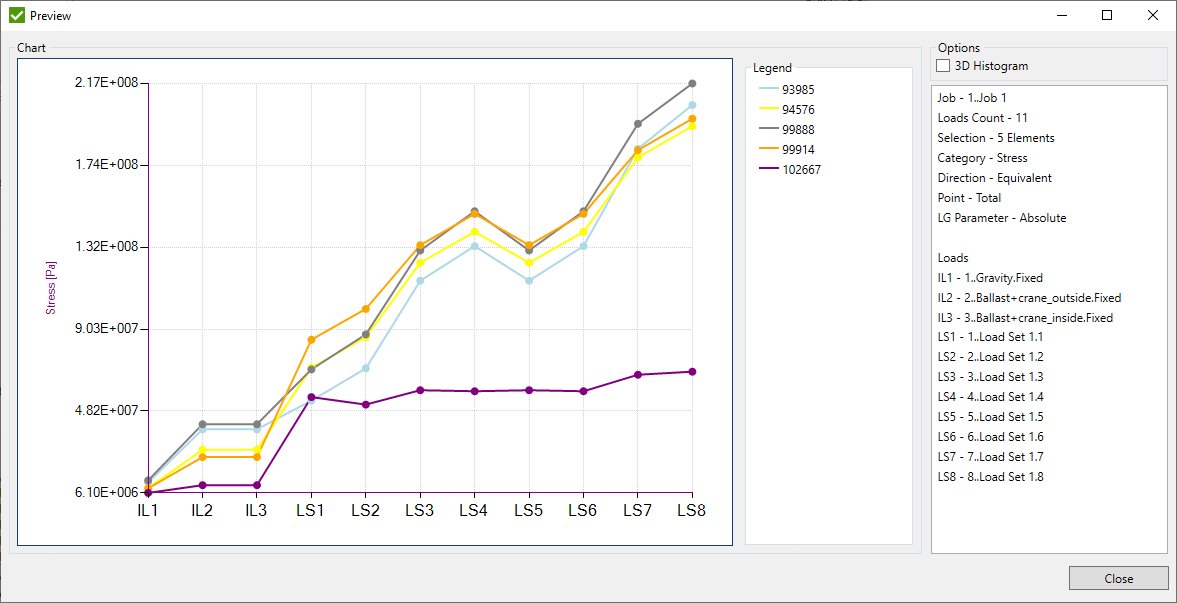Screen dimensions: 1177x603
Task: Select legend entry 102667
Action: point(801,170)
